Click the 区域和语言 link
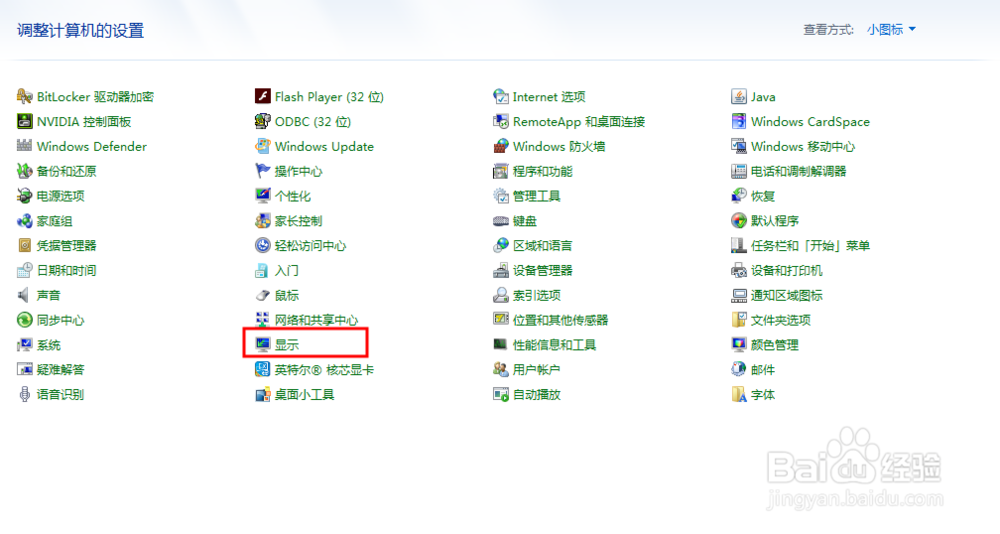Viewport: 1000px width, 534px height. click(x=543, y=246)
